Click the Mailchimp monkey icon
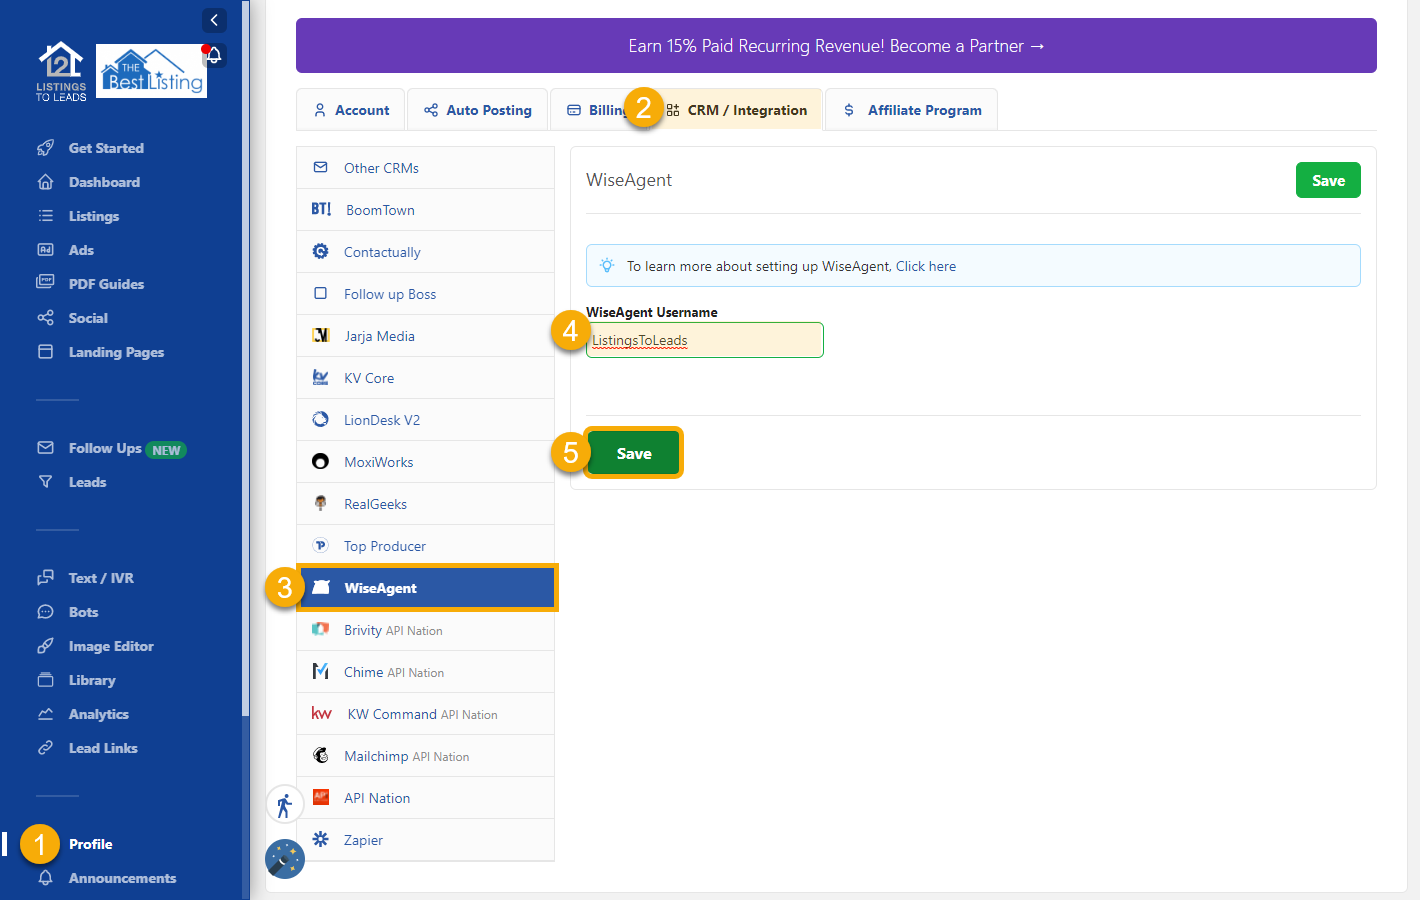 [321, 755]
